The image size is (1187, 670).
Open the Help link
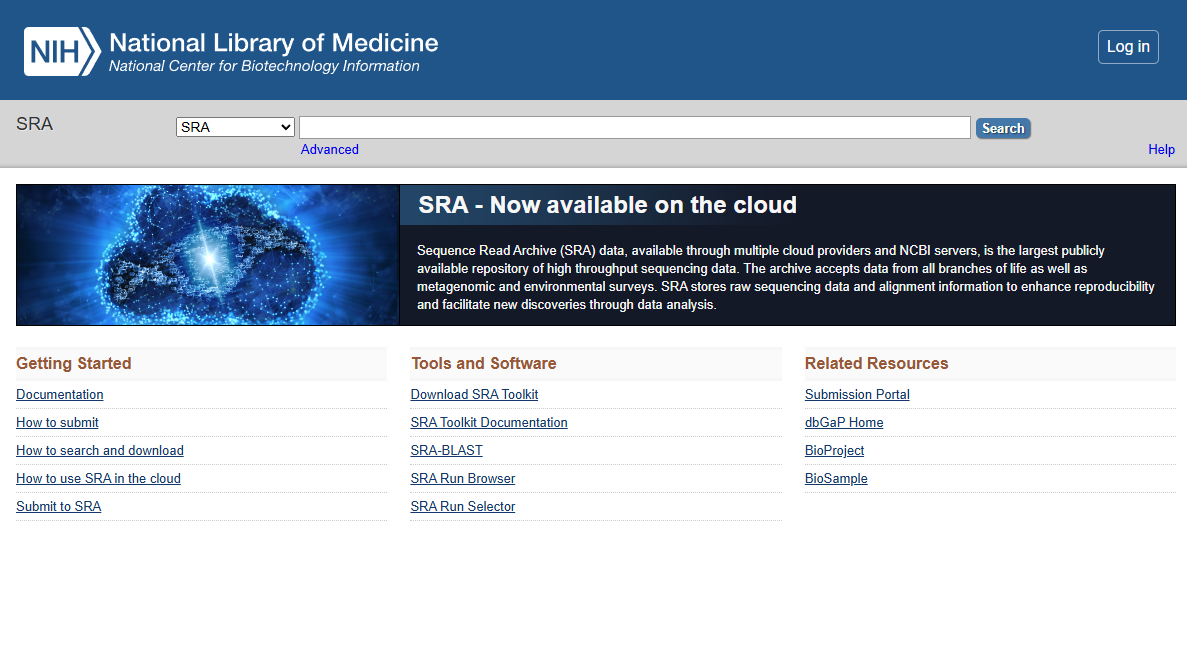tap(1161, 149)
